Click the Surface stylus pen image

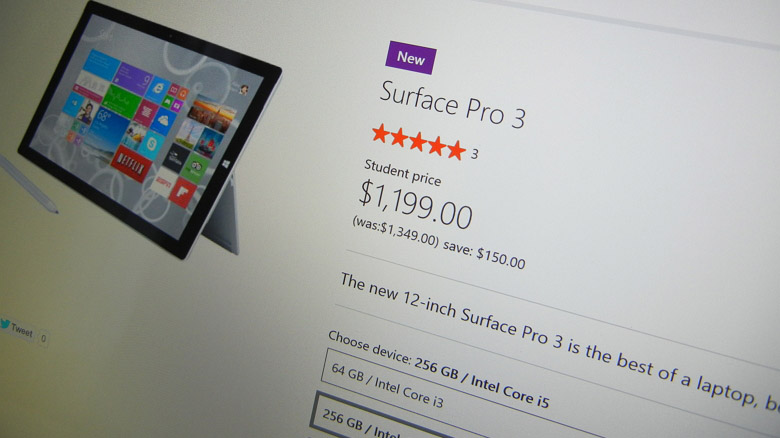pyautogui.click(x=29, y=185)
